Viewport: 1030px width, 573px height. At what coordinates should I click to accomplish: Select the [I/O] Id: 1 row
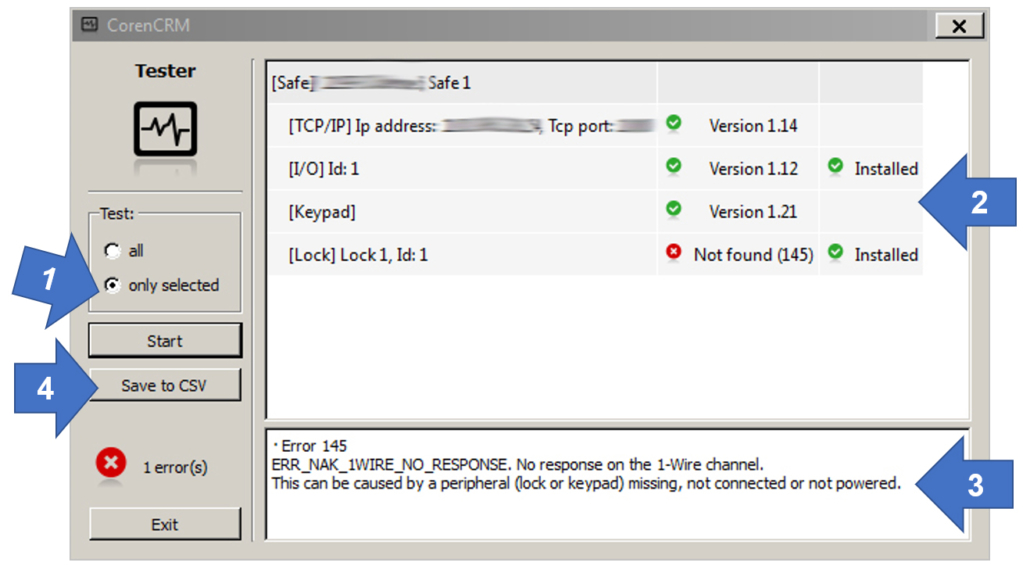click(x=594, y=169)
